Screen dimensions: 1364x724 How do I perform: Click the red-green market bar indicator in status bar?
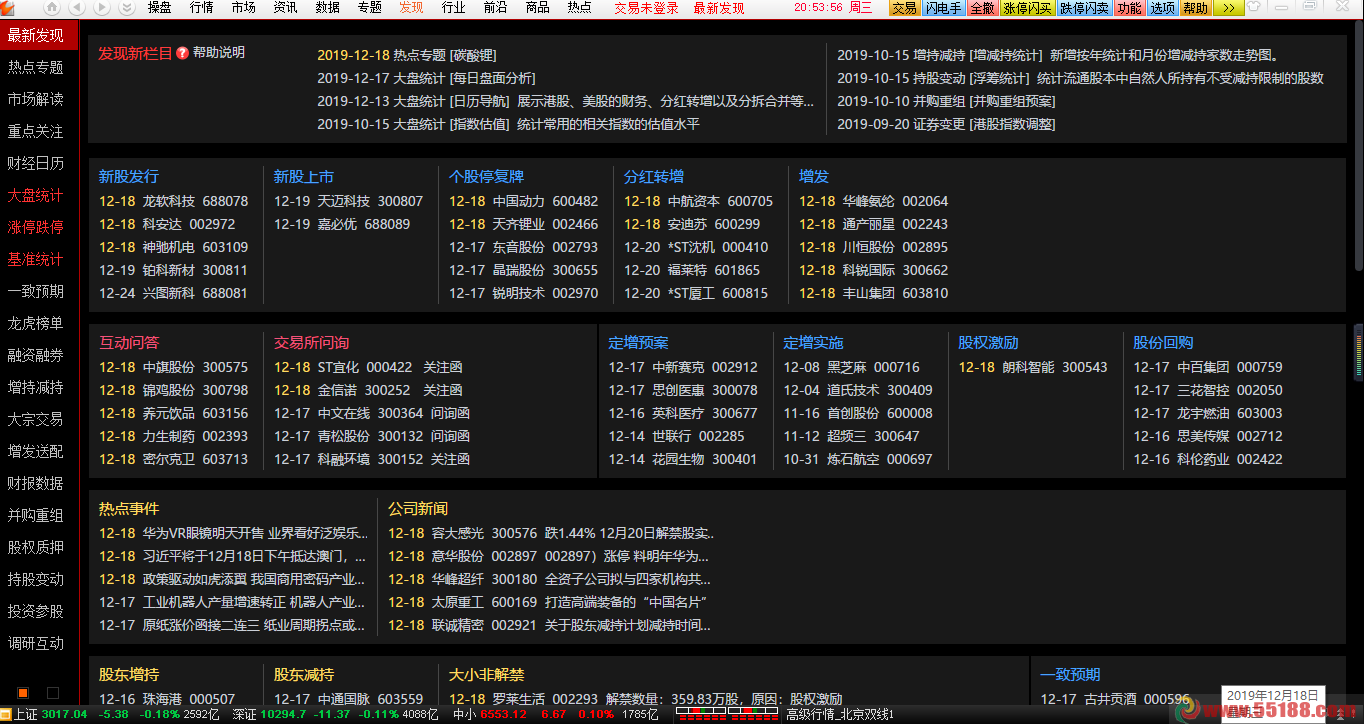(x=728, y=714)
